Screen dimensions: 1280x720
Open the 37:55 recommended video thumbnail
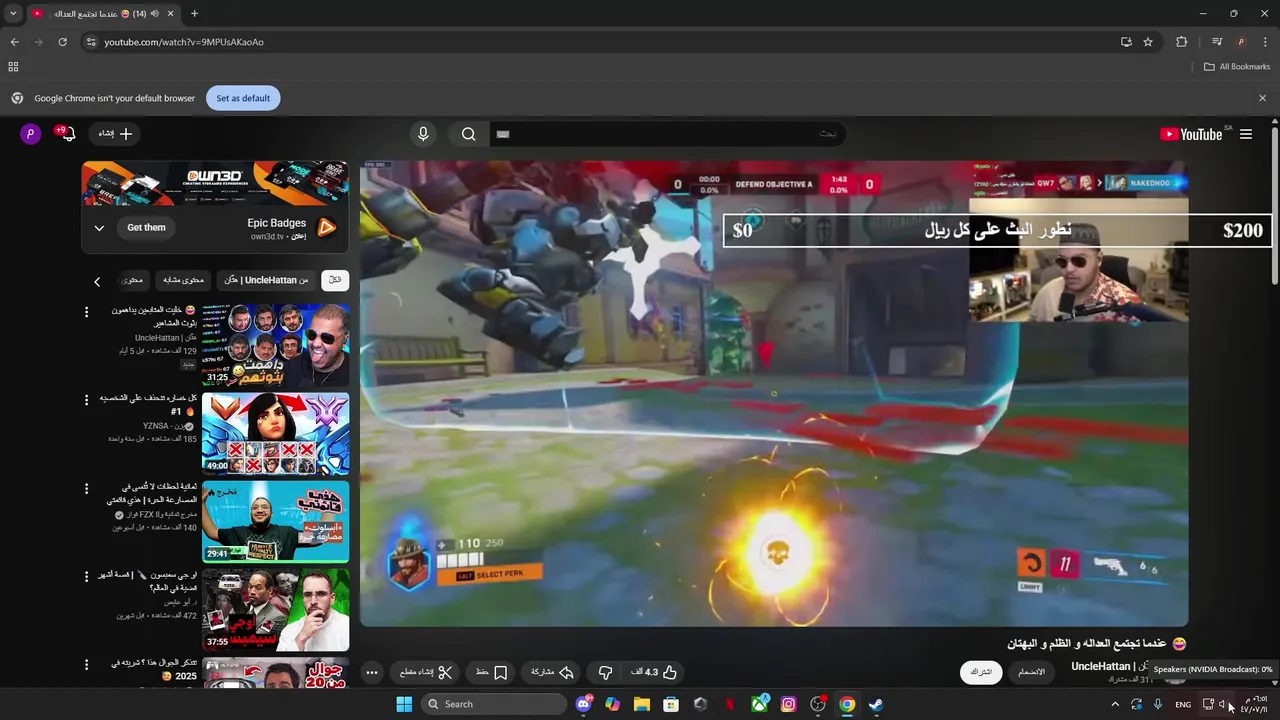click(x=276, y=609)
